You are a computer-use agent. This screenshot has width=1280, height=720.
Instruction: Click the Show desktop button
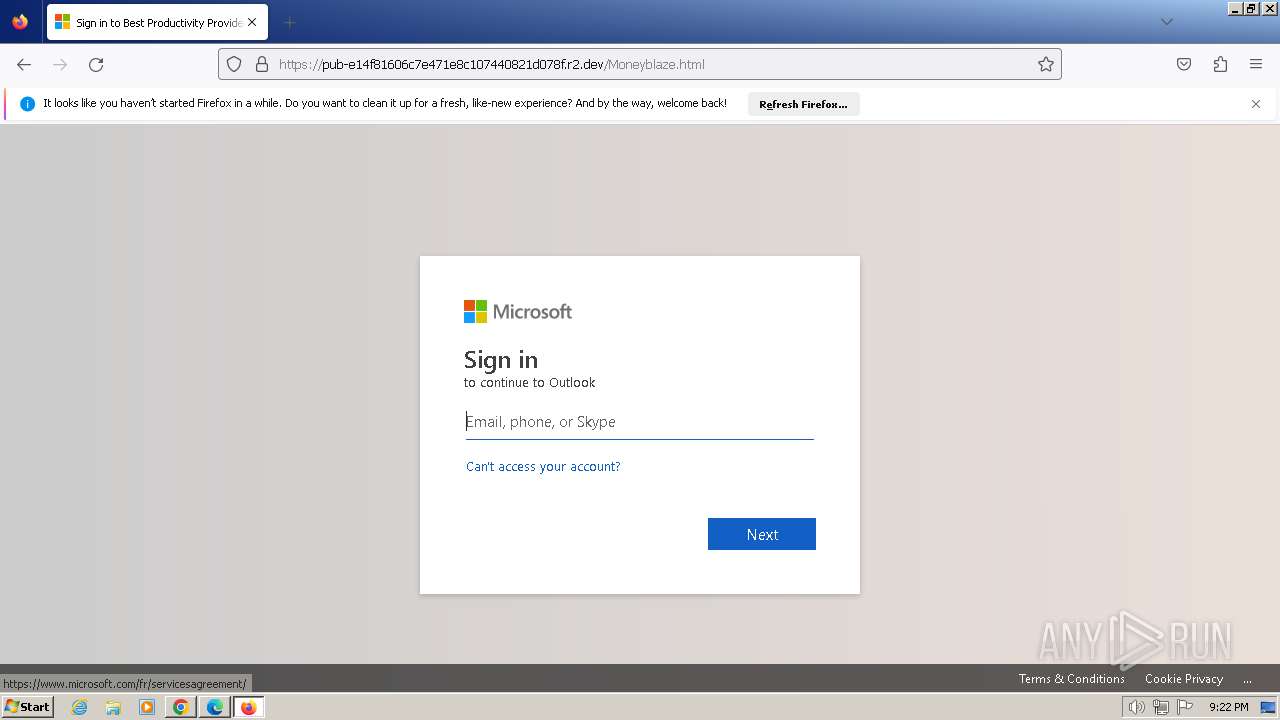[1269, 707]
